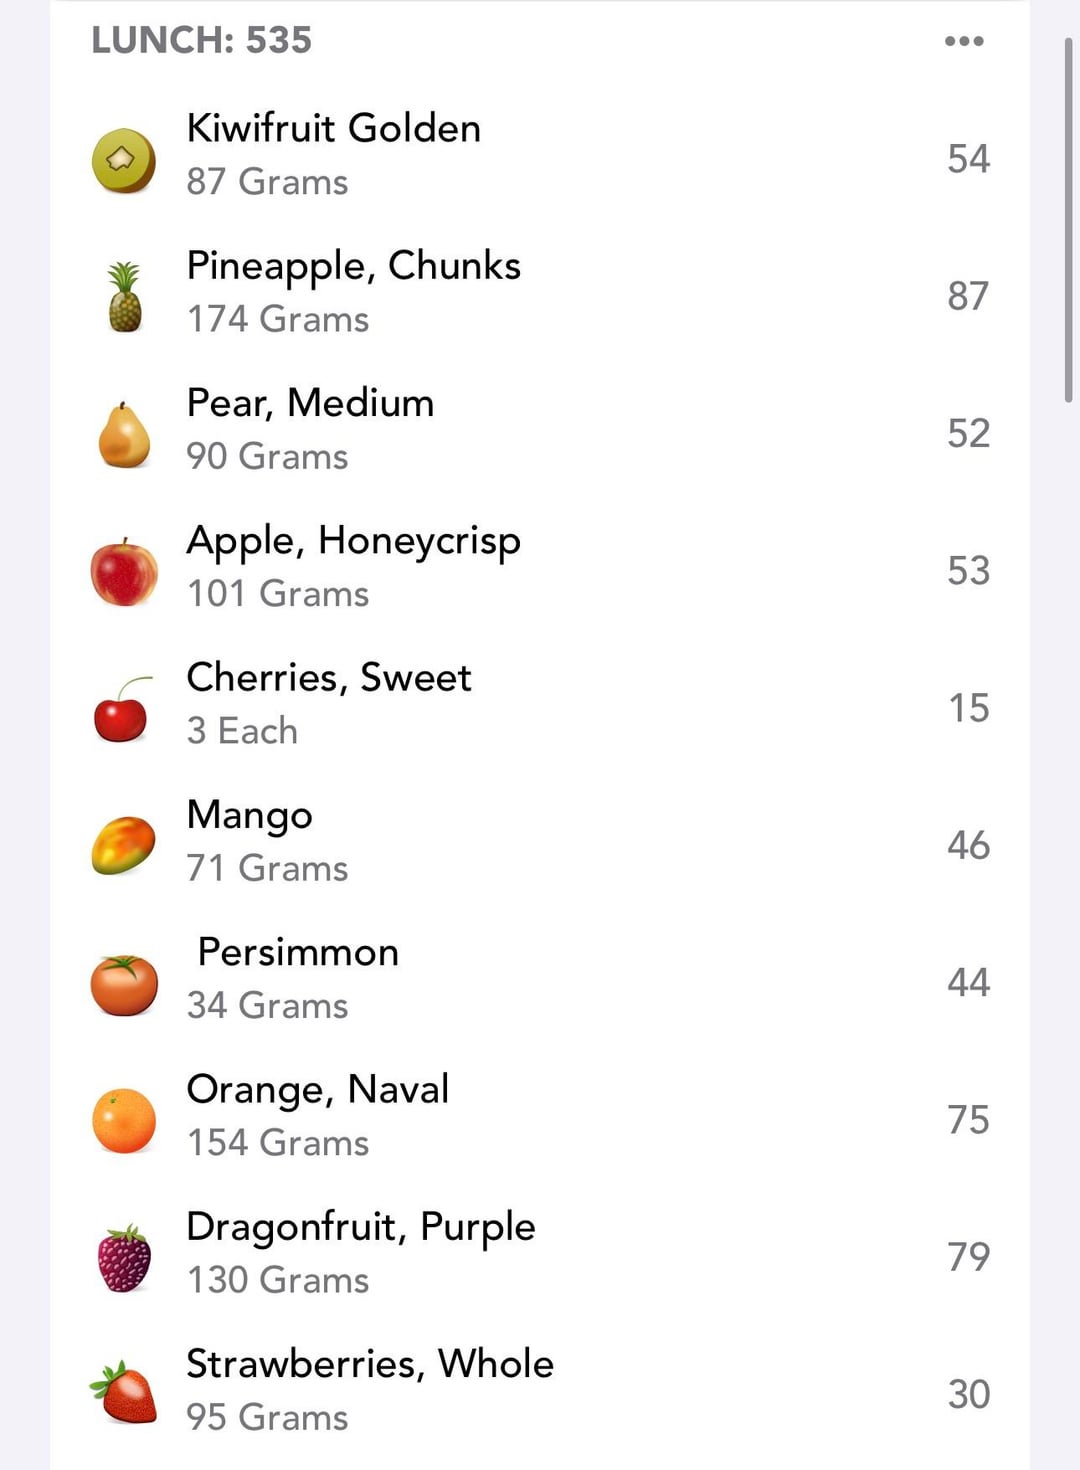Select the Mango 71 Grams serving text
This screenshot has height=1470, width=1080.
[268, 868]
